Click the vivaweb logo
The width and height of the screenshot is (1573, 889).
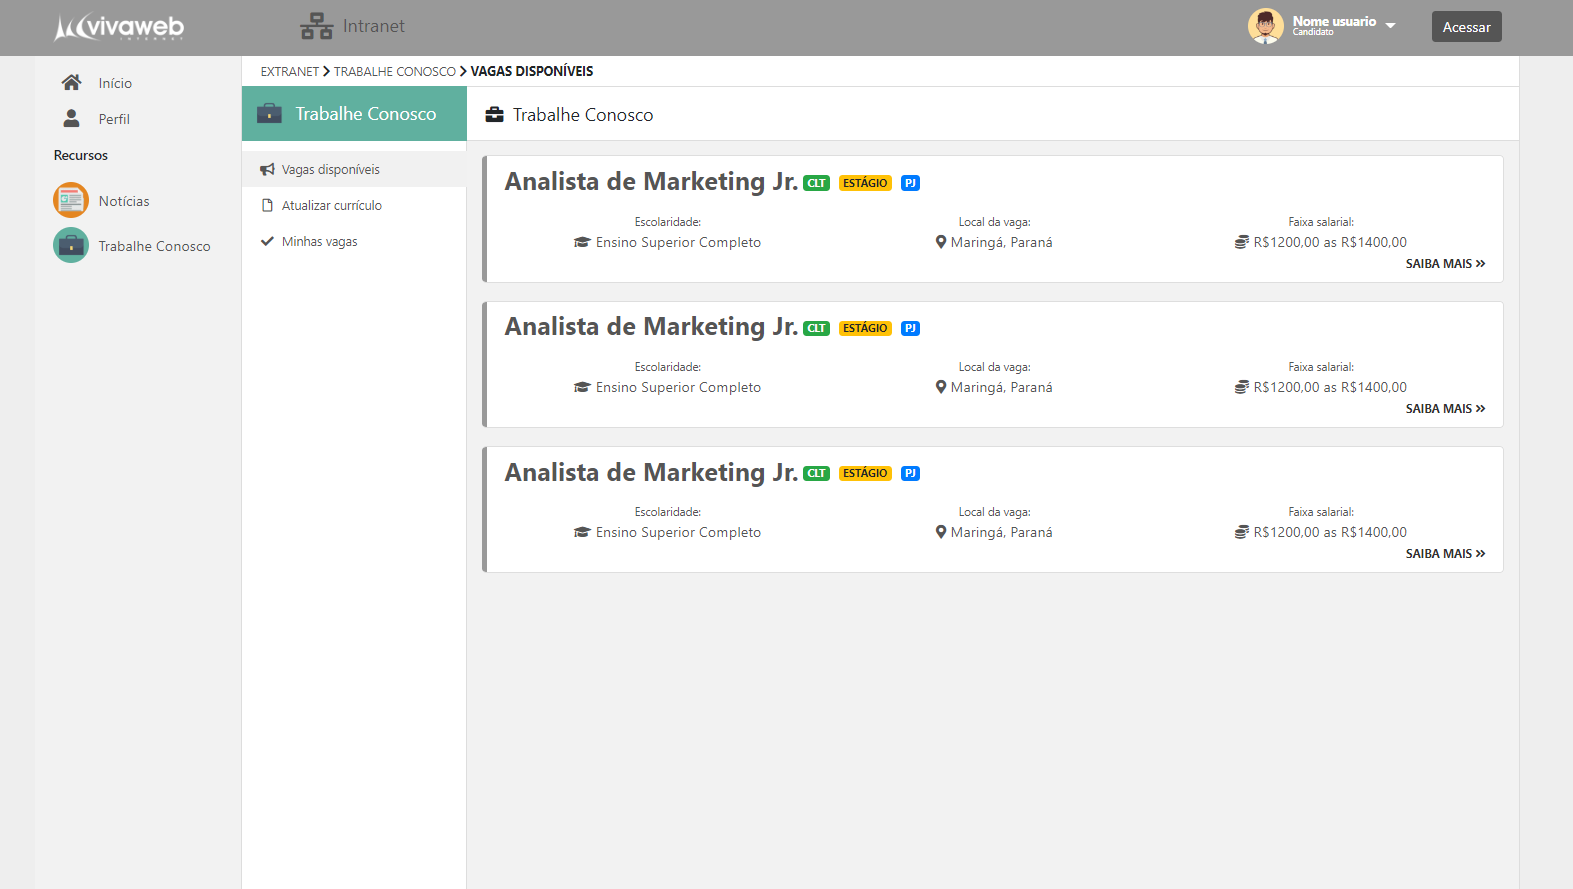click(119, 27)
